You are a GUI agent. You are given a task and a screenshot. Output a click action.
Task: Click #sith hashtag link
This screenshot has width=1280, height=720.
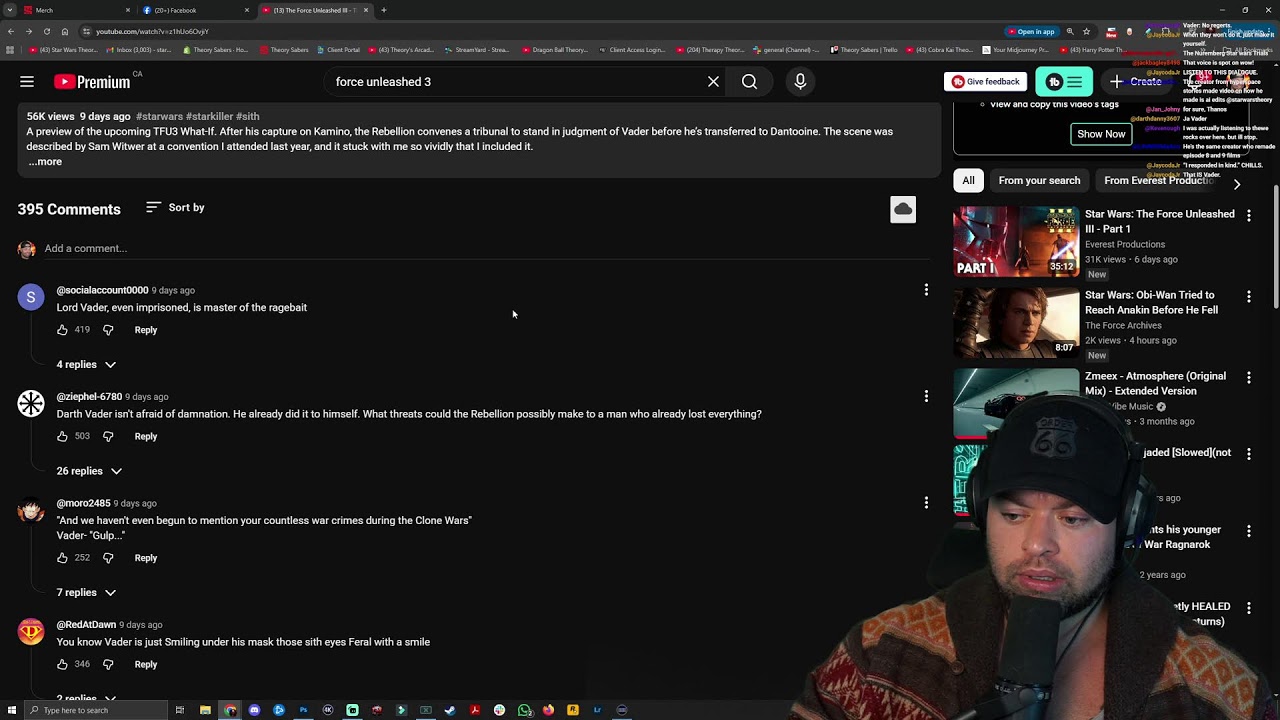tap(247, 116)
